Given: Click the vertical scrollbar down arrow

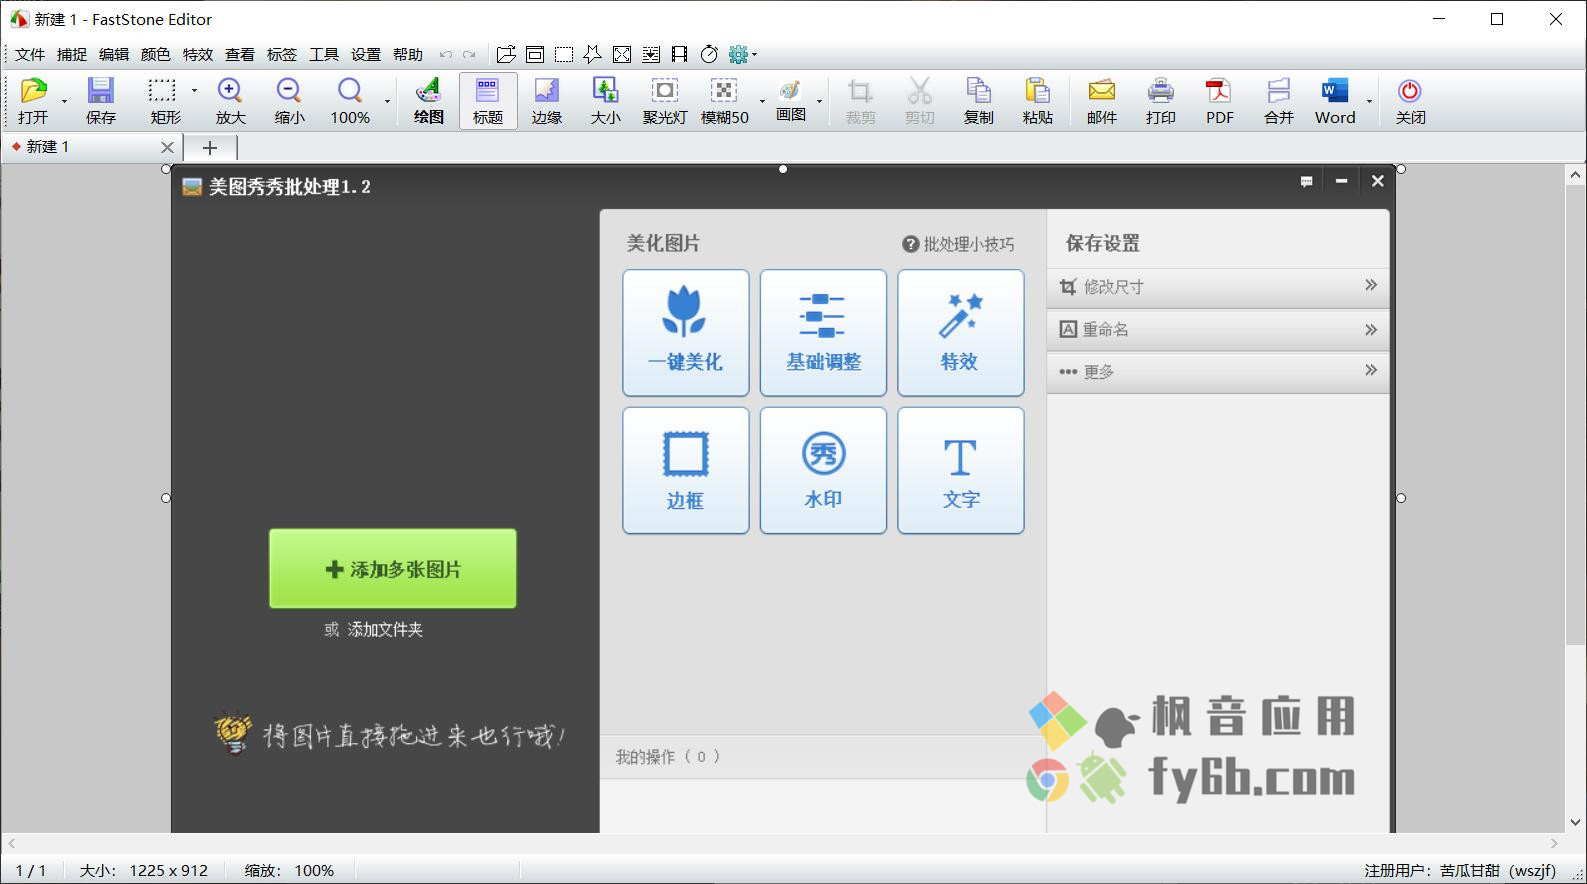Looking at the screenshot, I should 1576,823.
